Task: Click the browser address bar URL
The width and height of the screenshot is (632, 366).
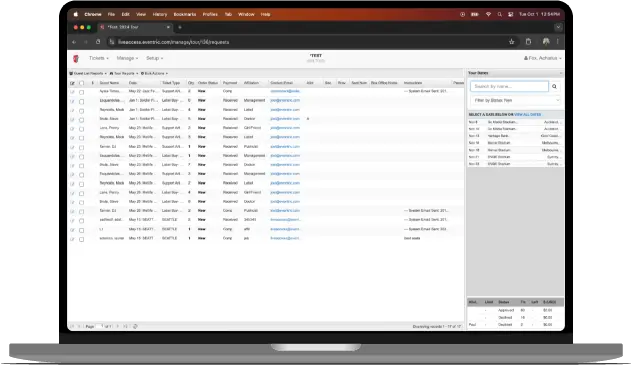Action: tap(174, 42)
